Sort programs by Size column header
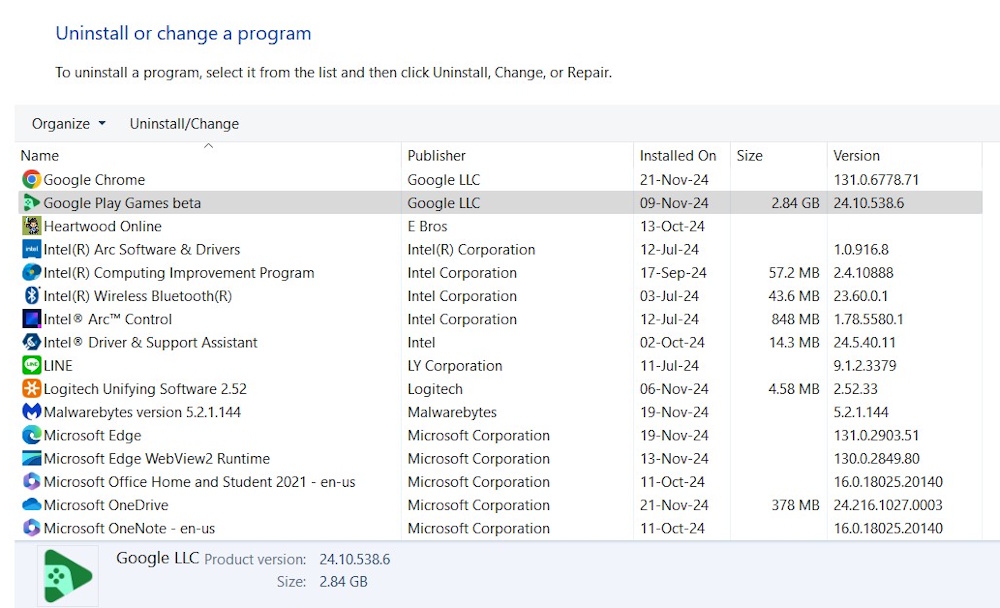This screenshot has width=1000, height=608. click(x=749, y=156)
